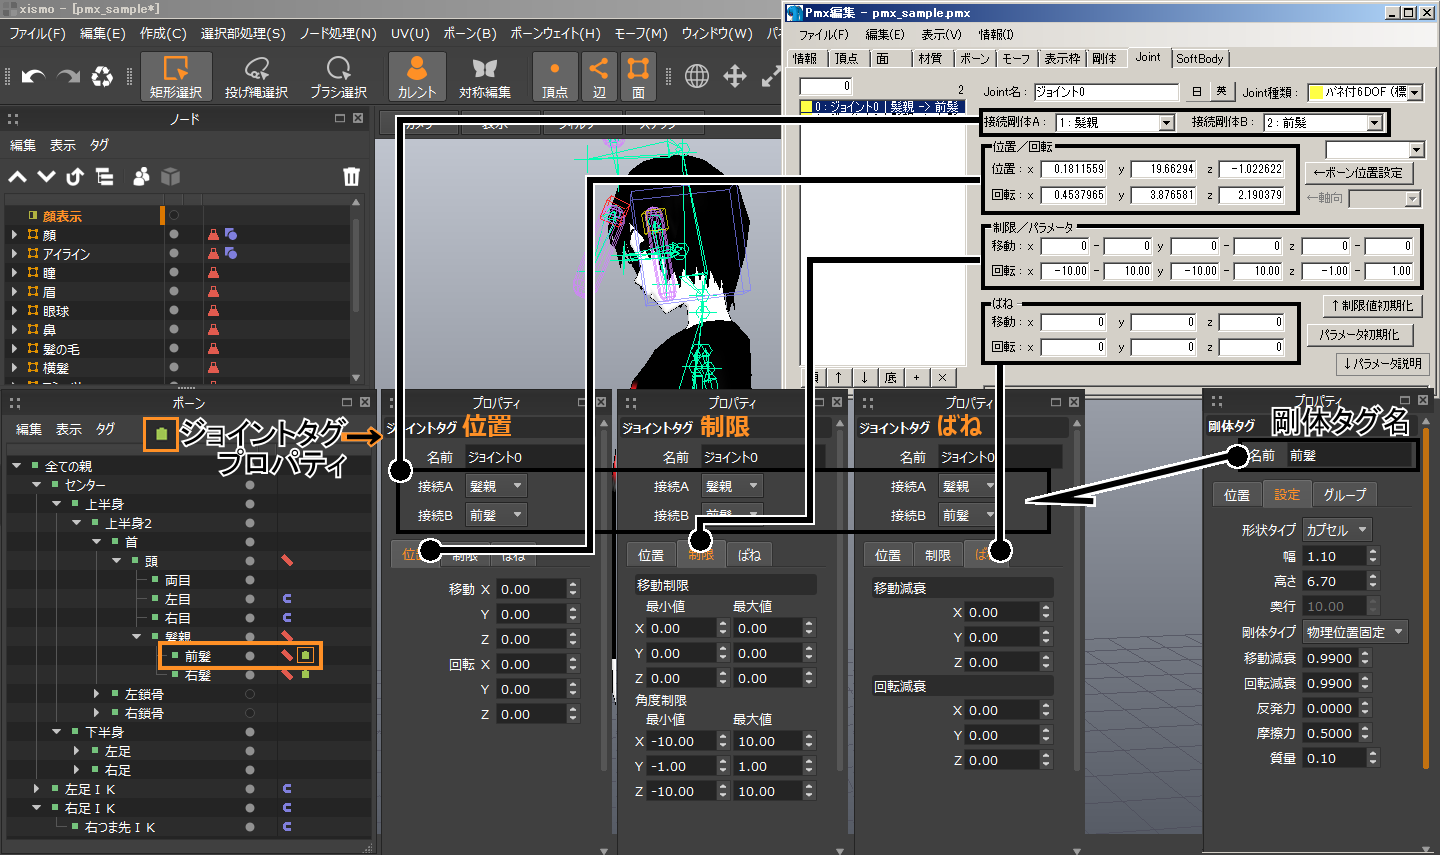Toggle visibility dot for 下半身 bone
Viewport: 1440px width, 855px height.
(250, 732)
